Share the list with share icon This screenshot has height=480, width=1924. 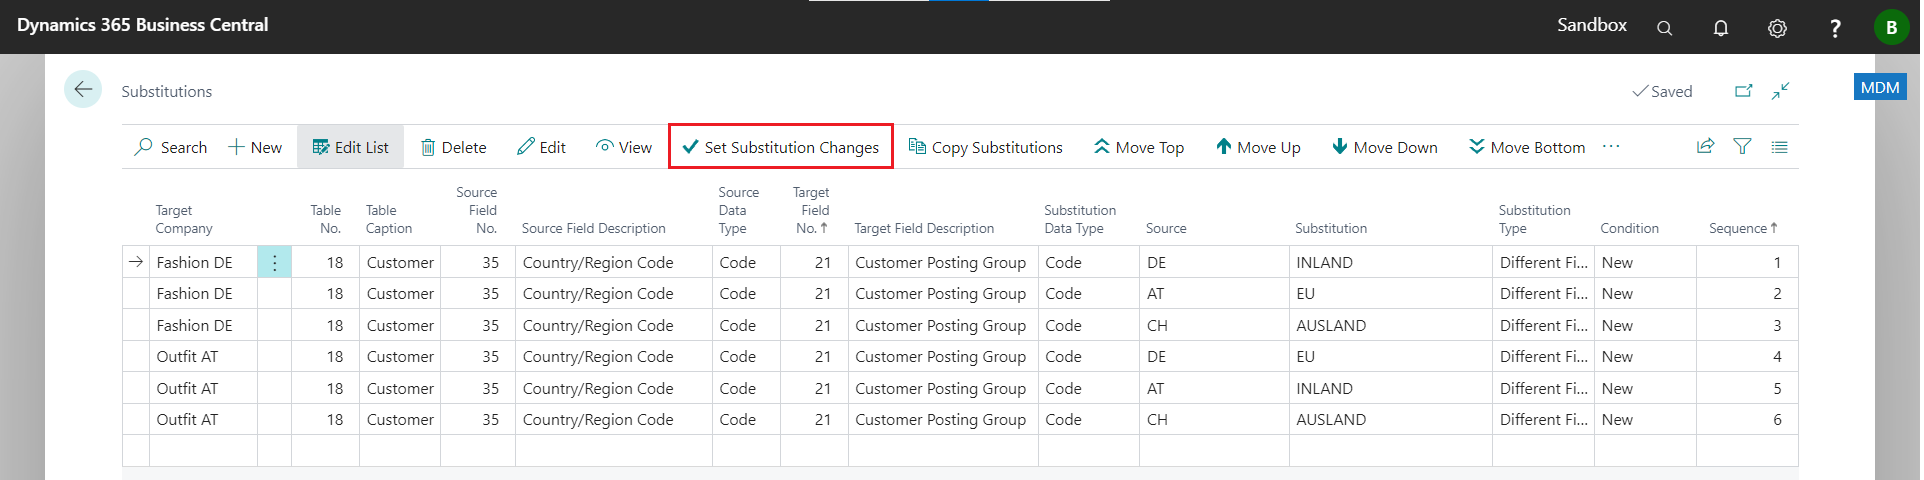click(x=1705, y=146)
